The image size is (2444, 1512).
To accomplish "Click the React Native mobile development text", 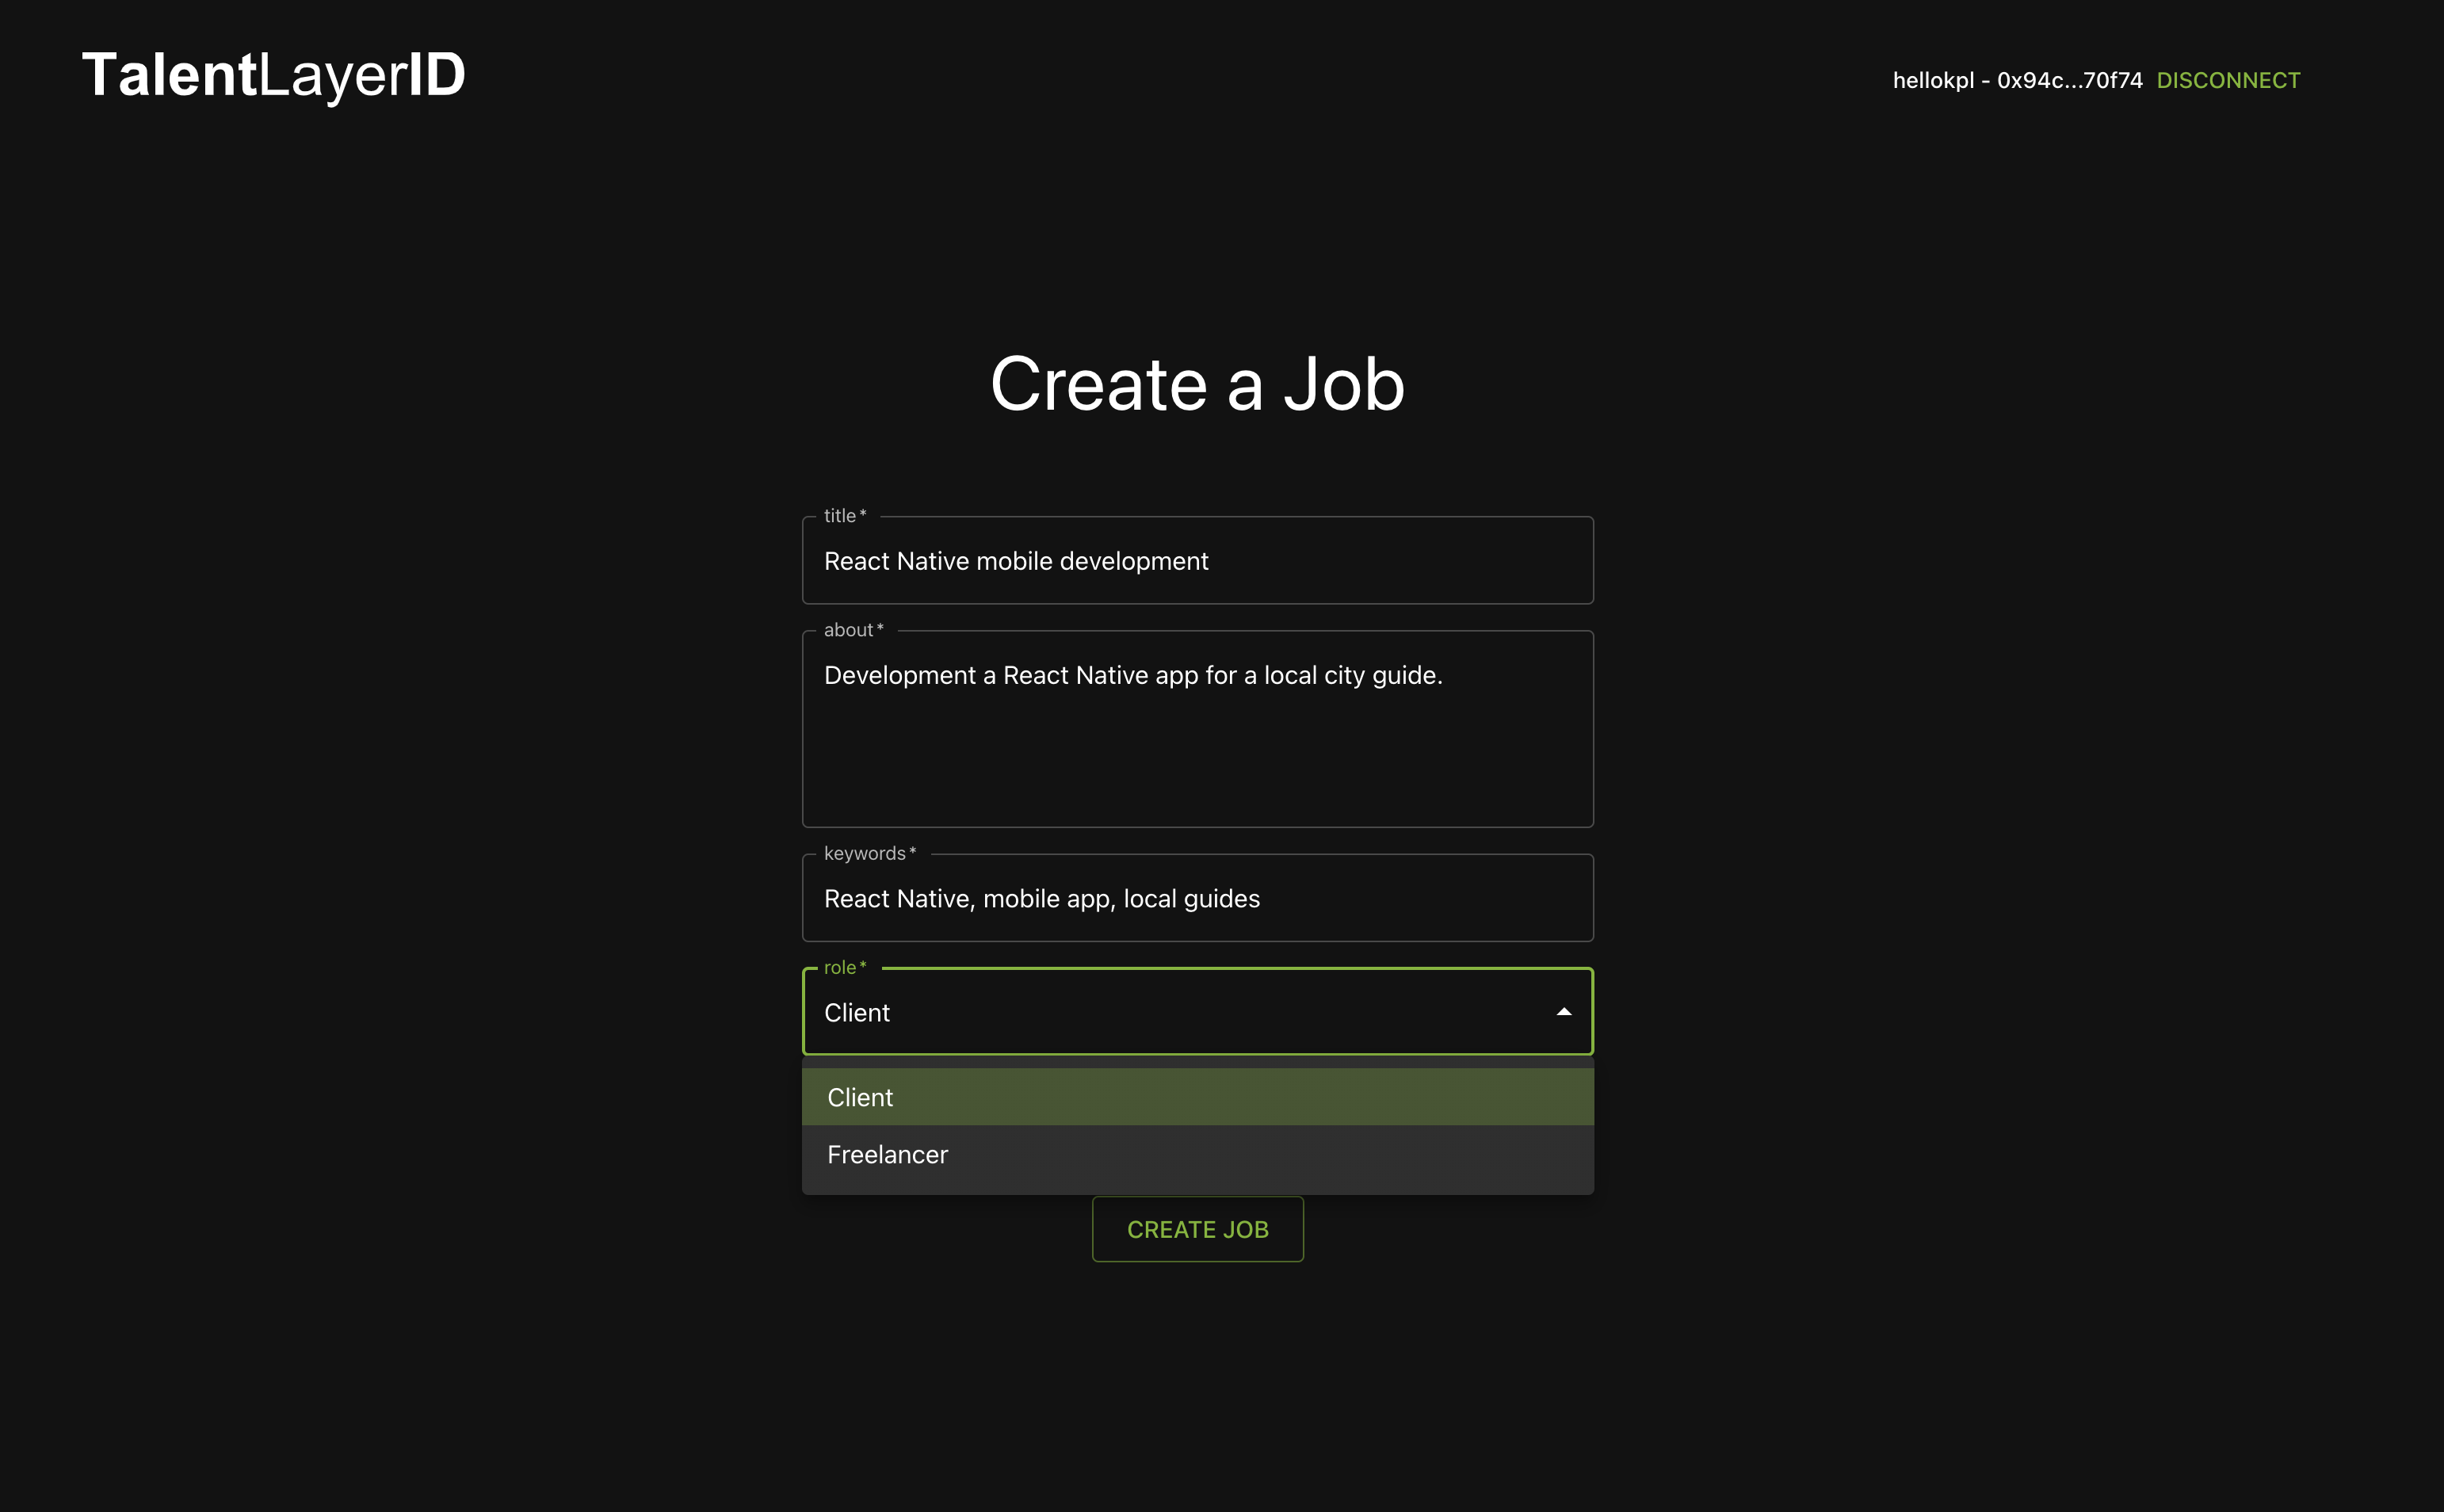I will click(1016, 561).
